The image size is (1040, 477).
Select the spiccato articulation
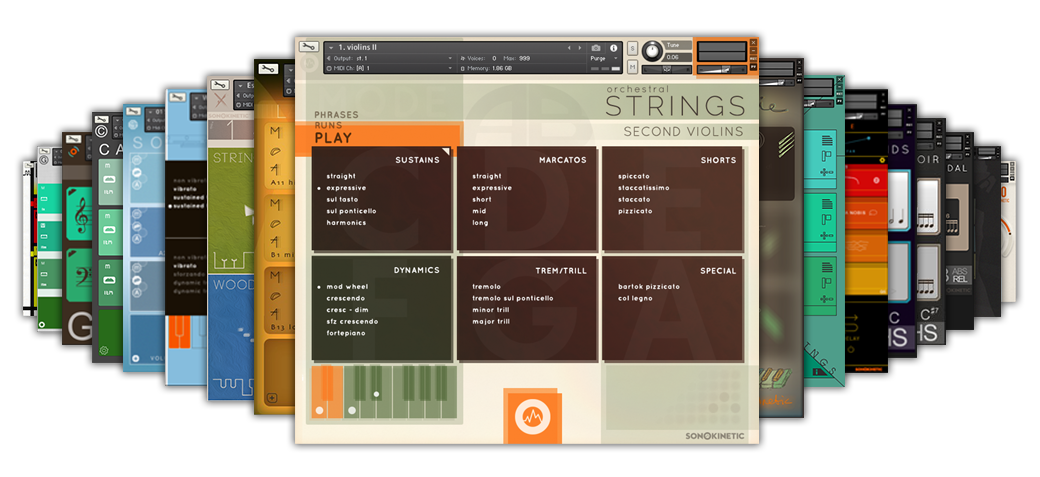point(634,176)
